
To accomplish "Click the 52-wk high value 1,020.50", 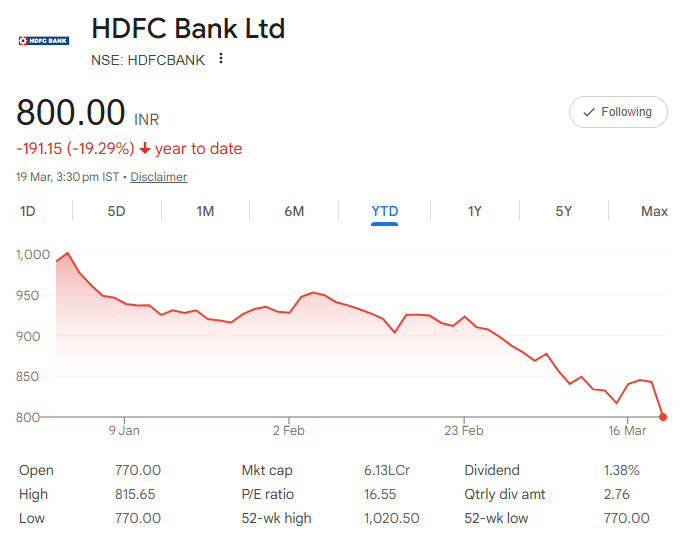I will (391, 518).
